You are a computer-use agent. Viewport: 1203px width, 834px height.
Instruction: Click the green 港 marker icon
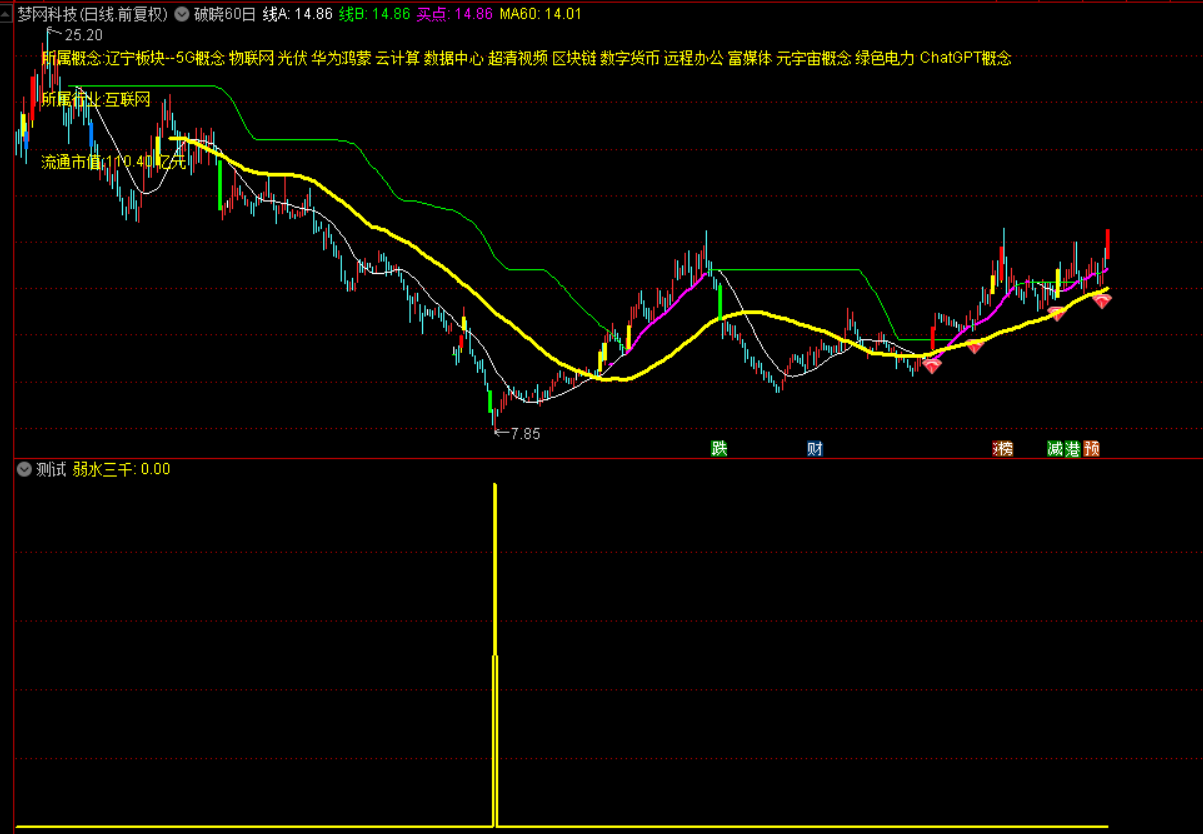tap(1073, 449)
